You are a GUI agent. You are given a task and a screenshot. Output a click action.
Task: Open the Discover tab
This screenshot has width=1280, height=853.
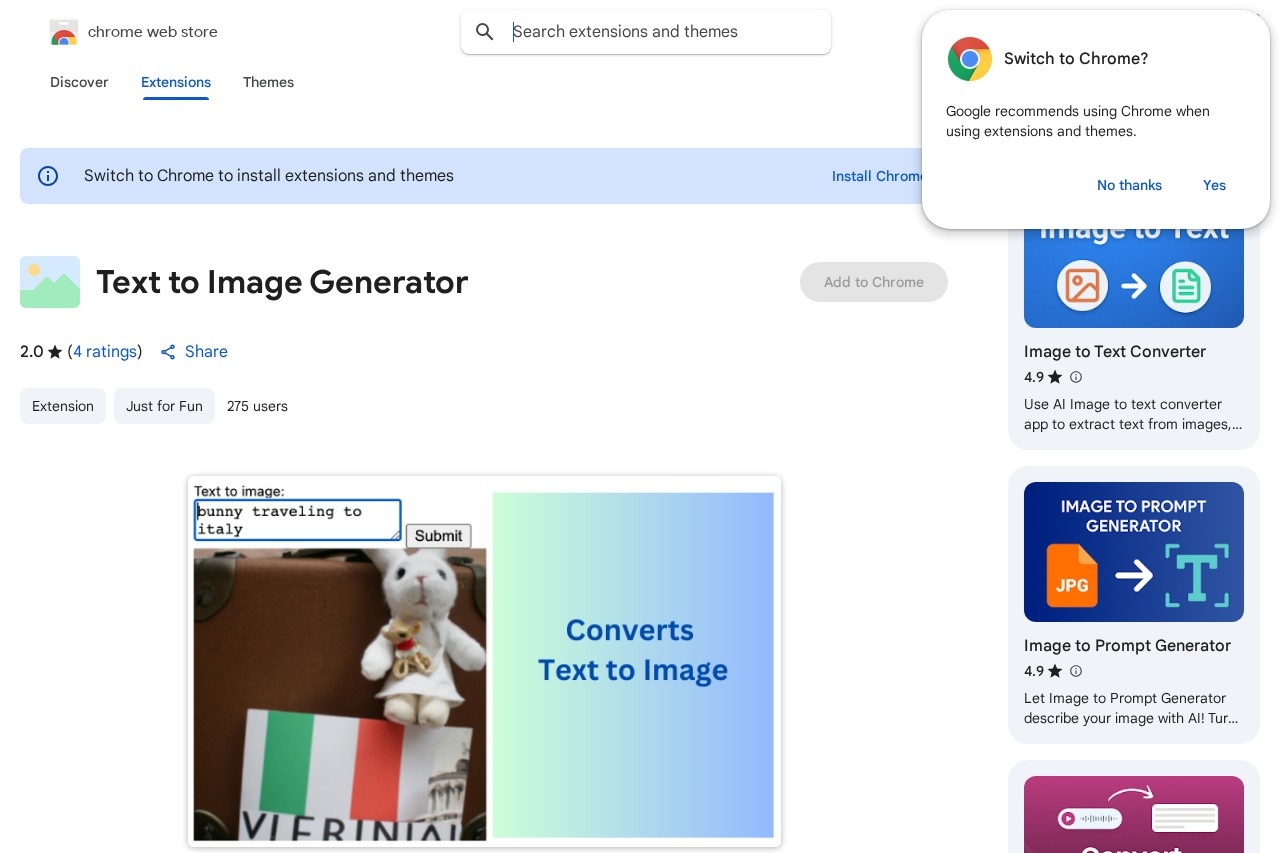pos(79,82)
